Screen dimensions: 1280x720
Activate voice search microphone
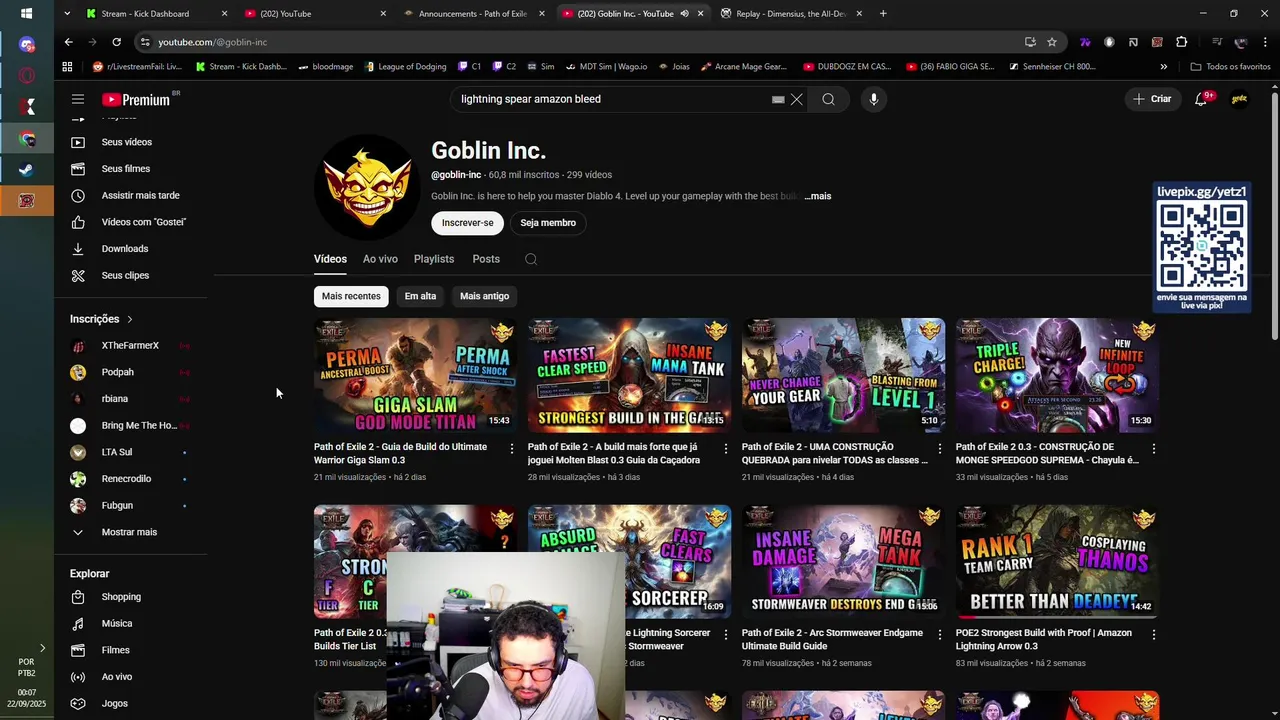pyautogui.click(x=873, y=99)
